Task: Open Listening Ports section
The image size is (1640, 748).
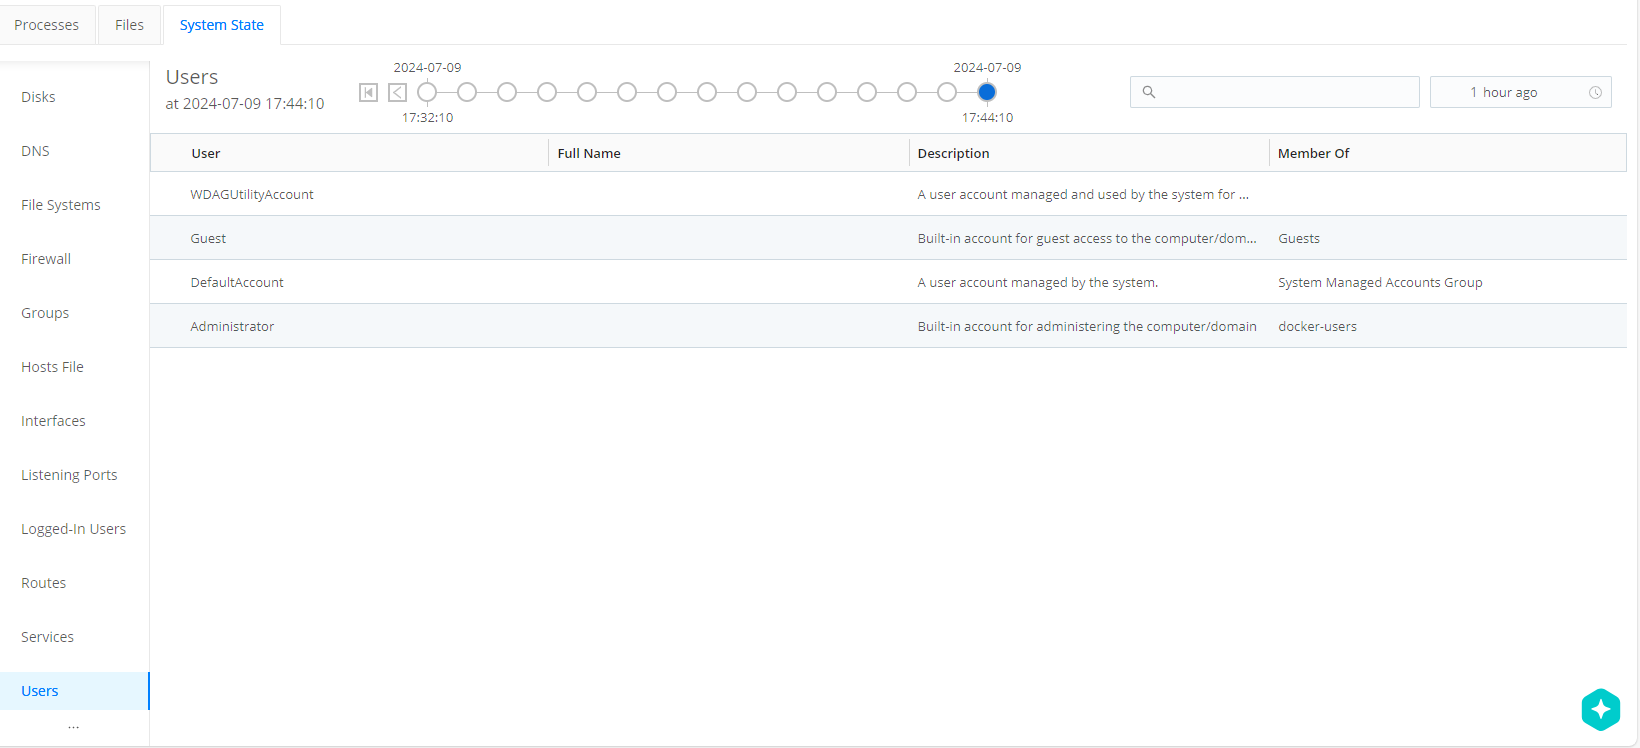Action: point(69,475)
